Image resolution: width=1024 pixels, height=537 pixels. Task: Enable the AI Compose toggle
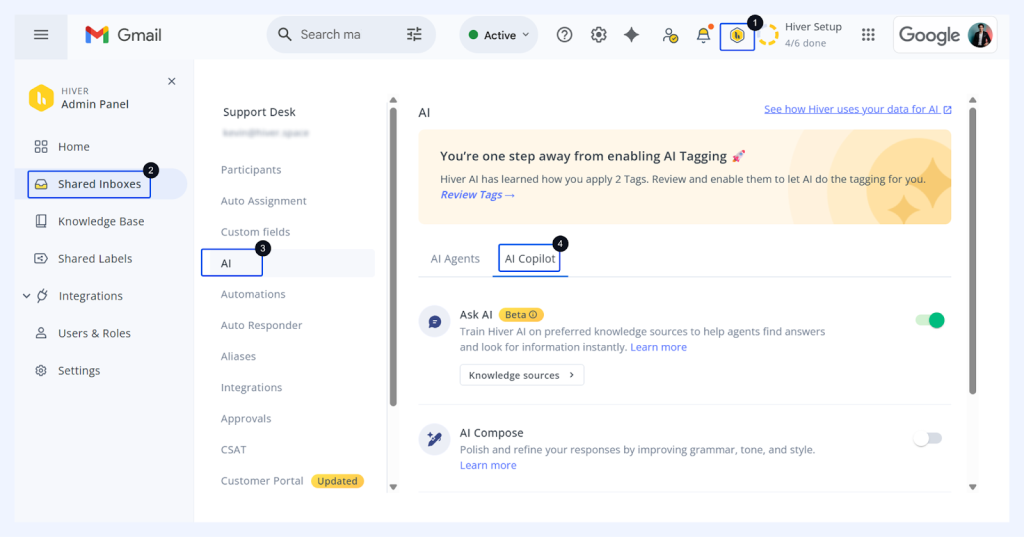928,438
